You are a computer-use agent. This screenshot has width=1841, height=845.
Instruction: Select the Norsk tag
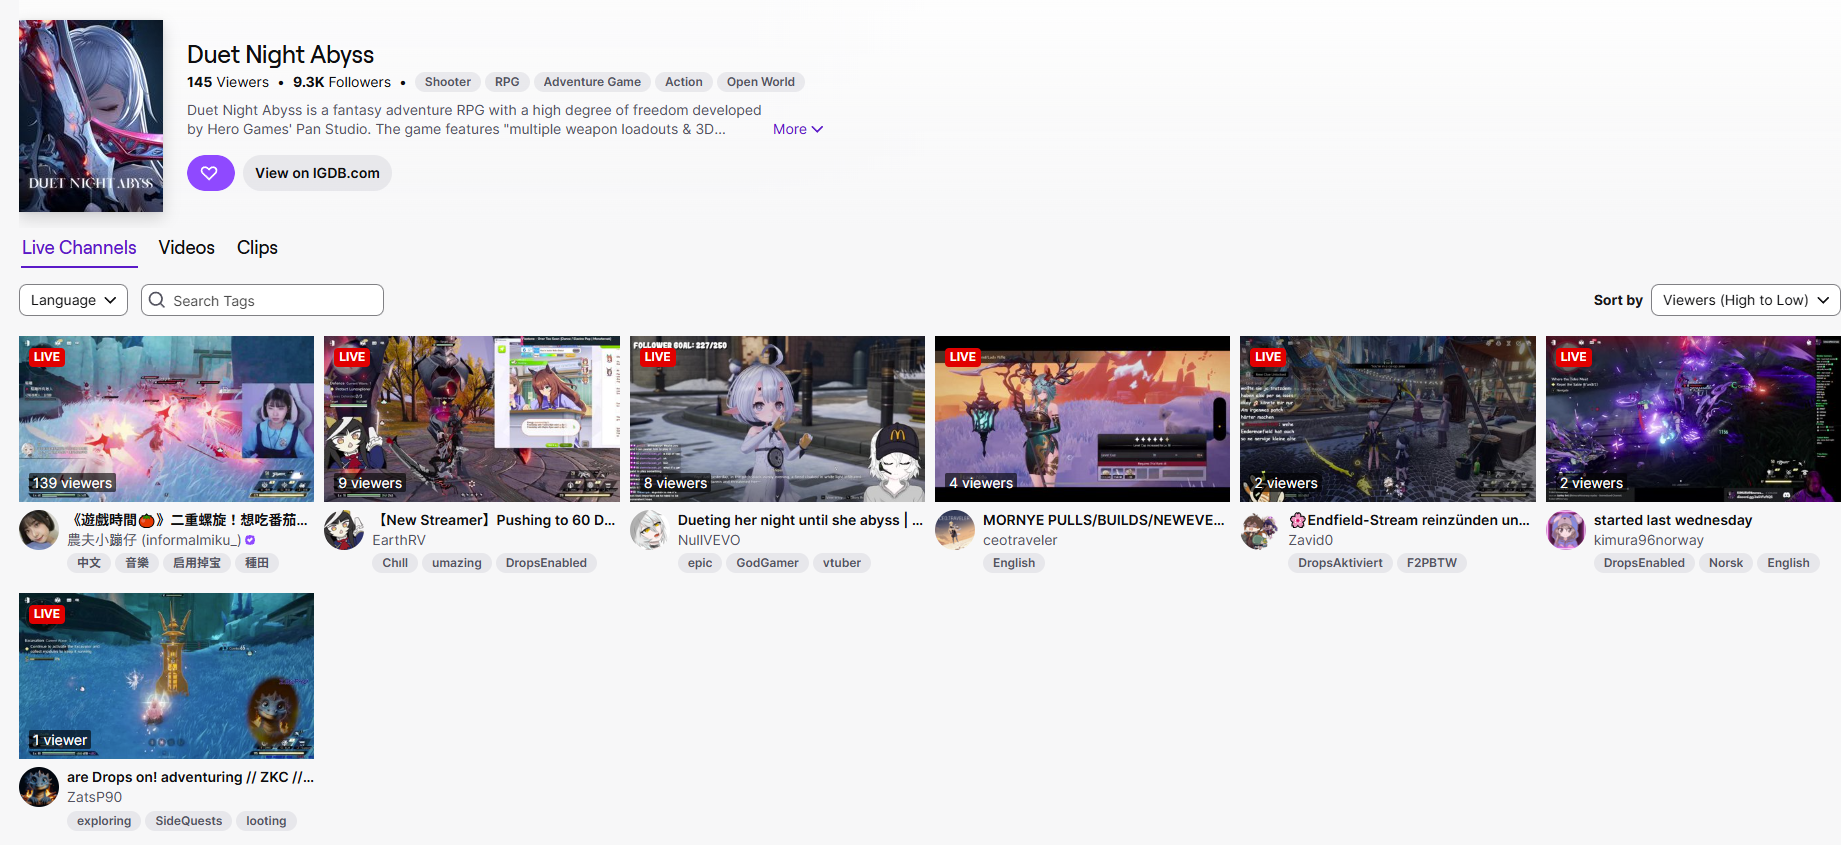[1726, 563]
